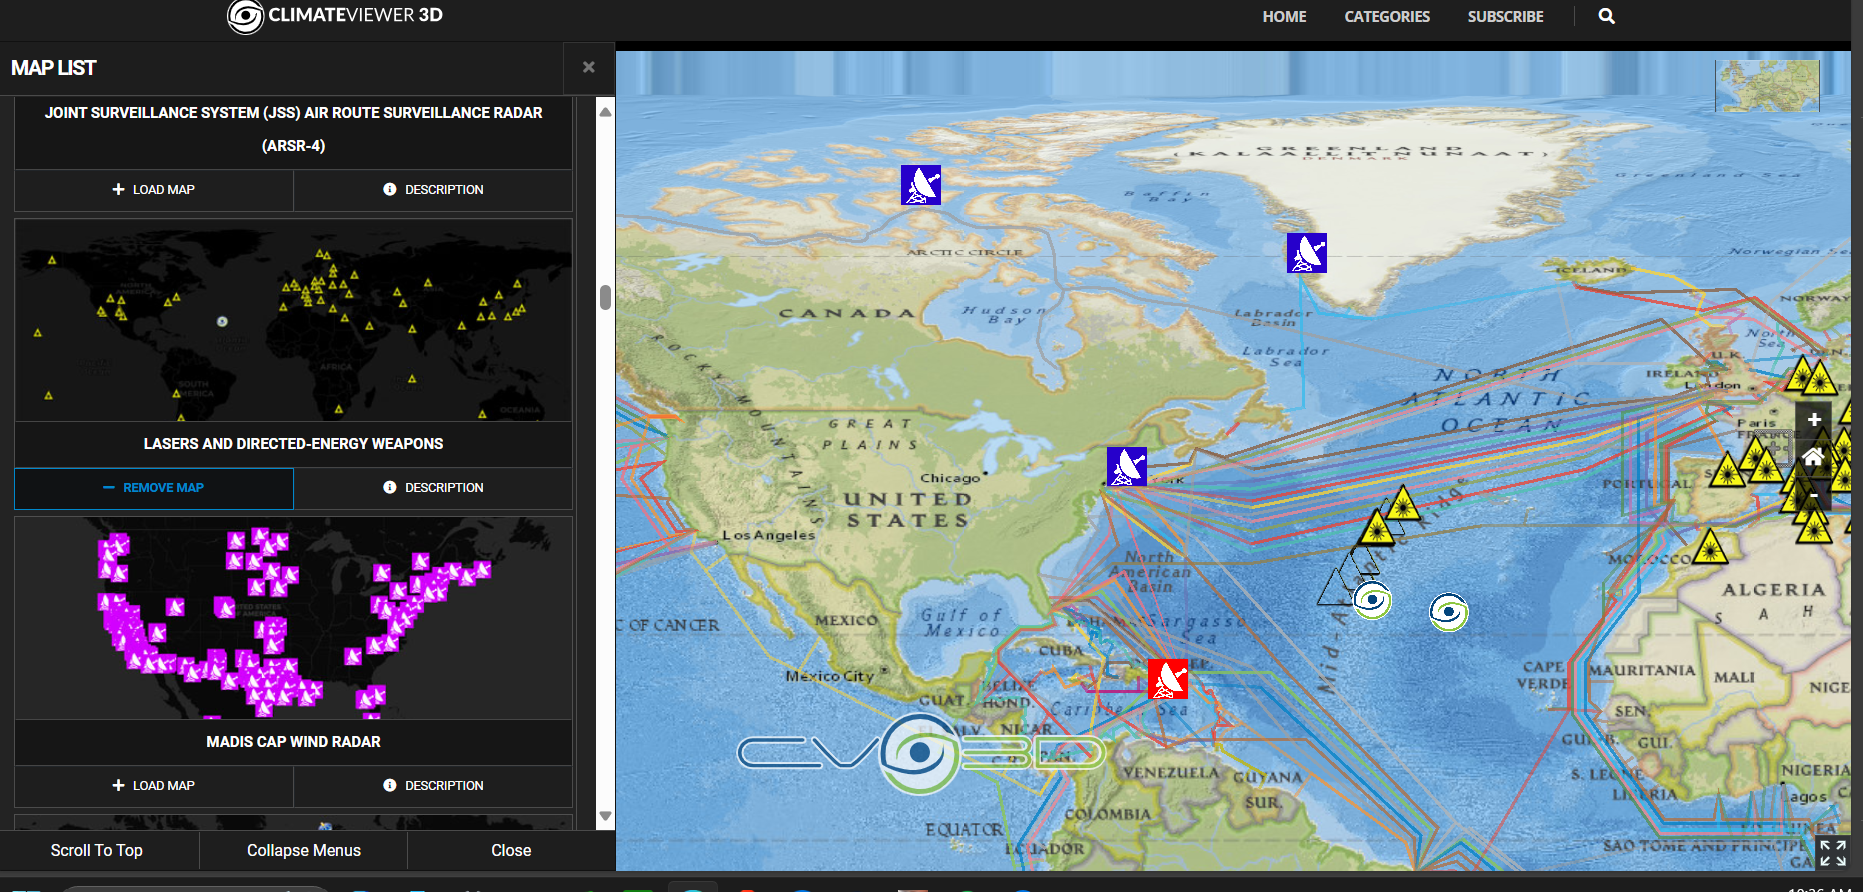Click the 'JOINT SURVEILLANCE SYSTEM (JSS)' title
This screenshot has width=1863, height=892.
[293, 129]
